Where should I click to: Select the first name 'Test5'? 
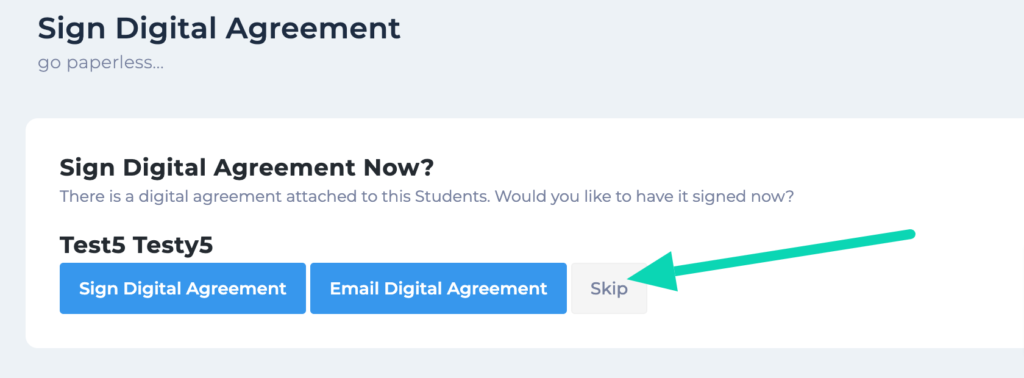[x=93, y=245]
